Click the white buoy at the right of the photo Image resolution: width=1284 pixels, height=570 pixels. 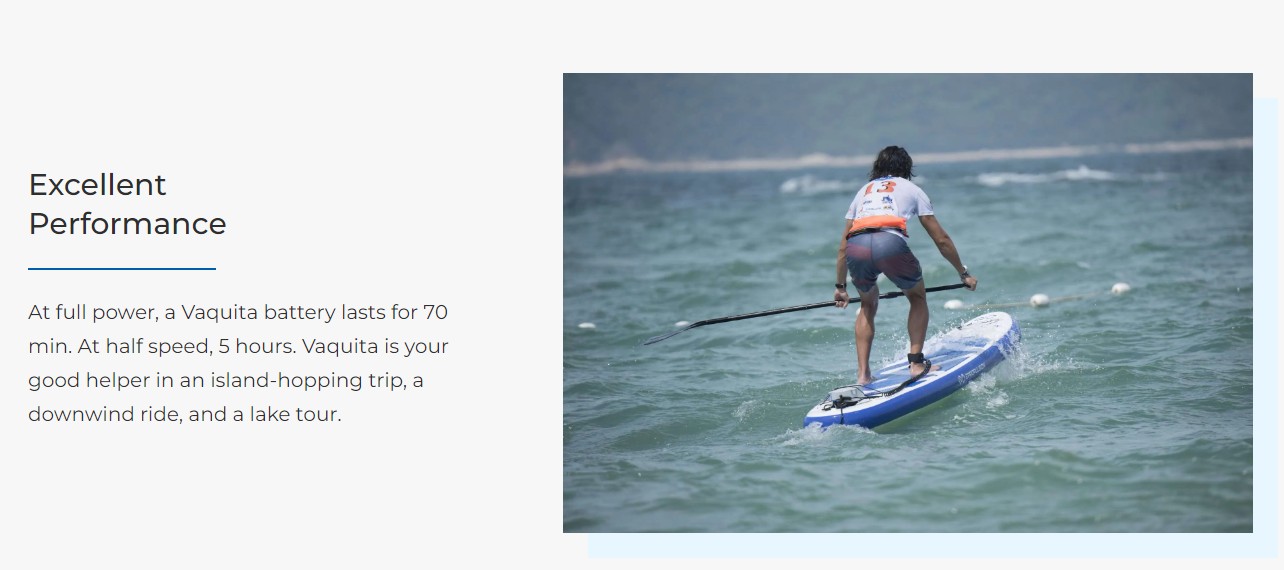[1120, 289]
